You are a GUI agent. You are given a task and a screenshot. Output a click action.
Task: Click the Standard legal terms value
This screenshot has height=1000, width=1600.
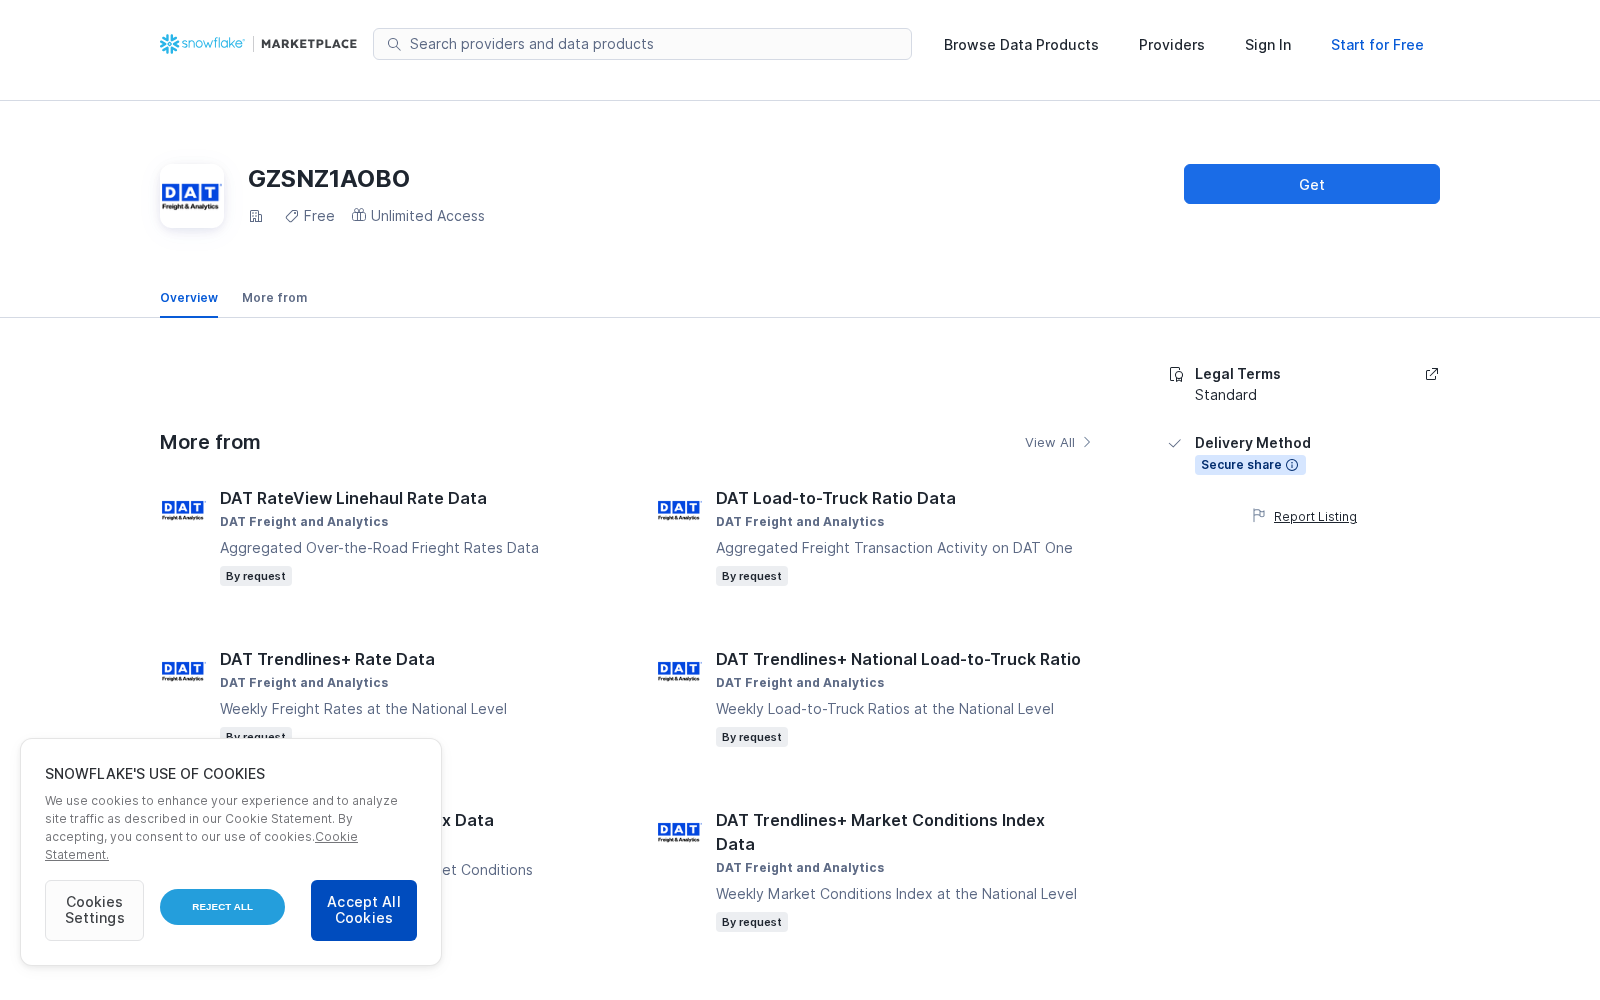(x=1226, y=395)
